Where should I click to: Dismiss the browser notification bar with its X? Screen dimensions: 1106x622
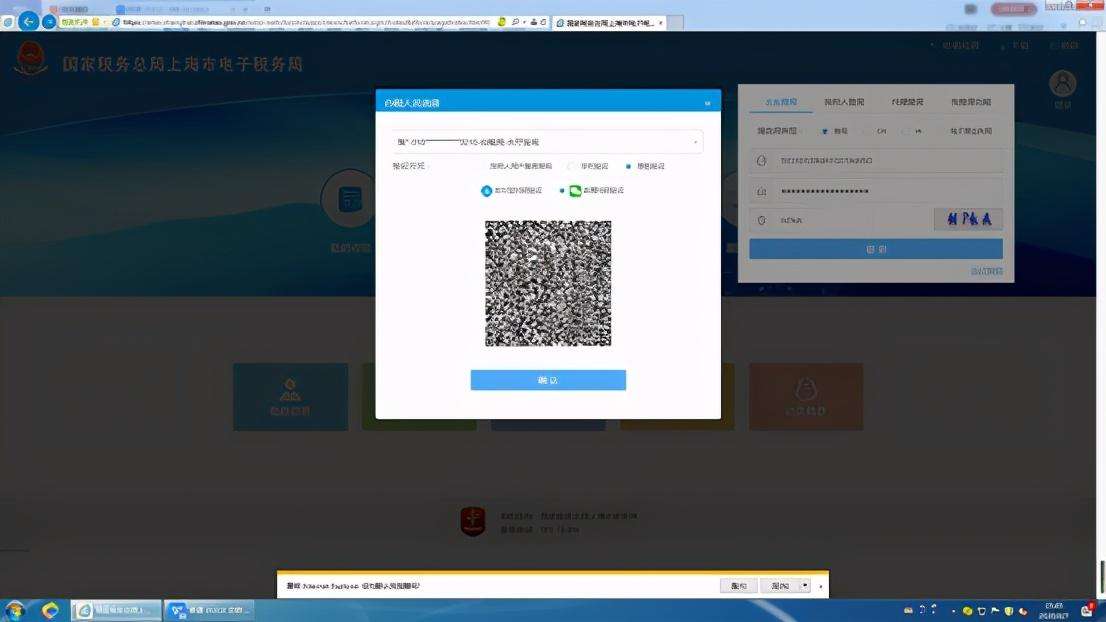coord(820,586)
